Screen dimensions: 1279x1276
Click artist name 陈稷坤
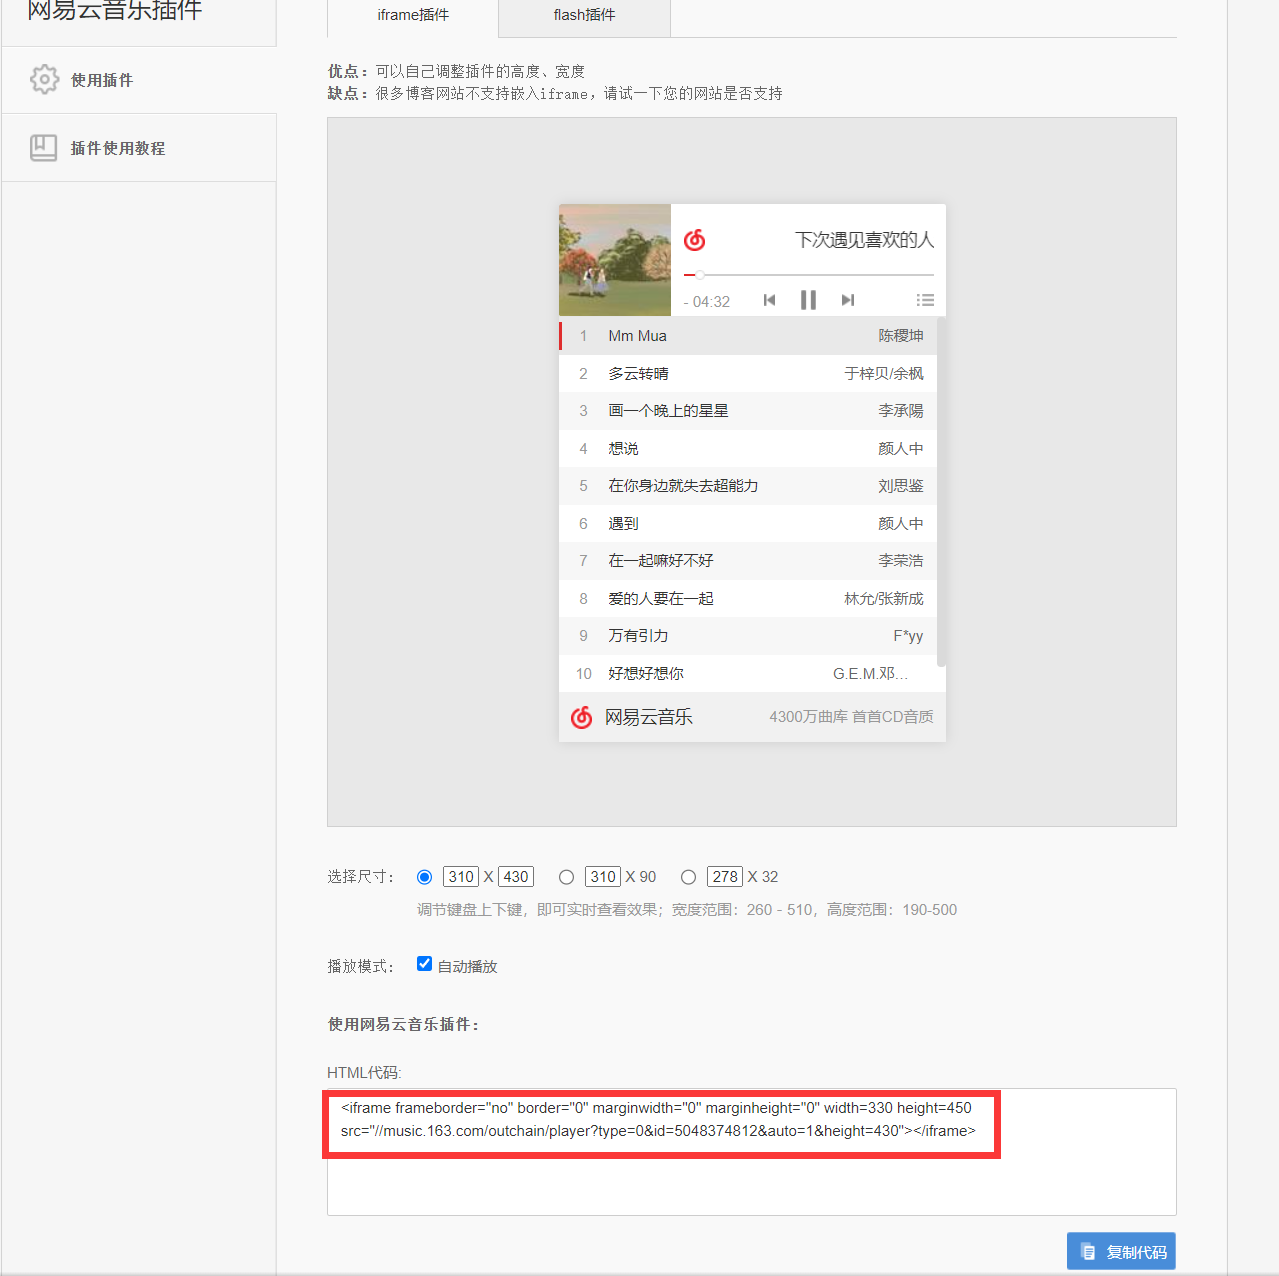[x=901, y=336]
